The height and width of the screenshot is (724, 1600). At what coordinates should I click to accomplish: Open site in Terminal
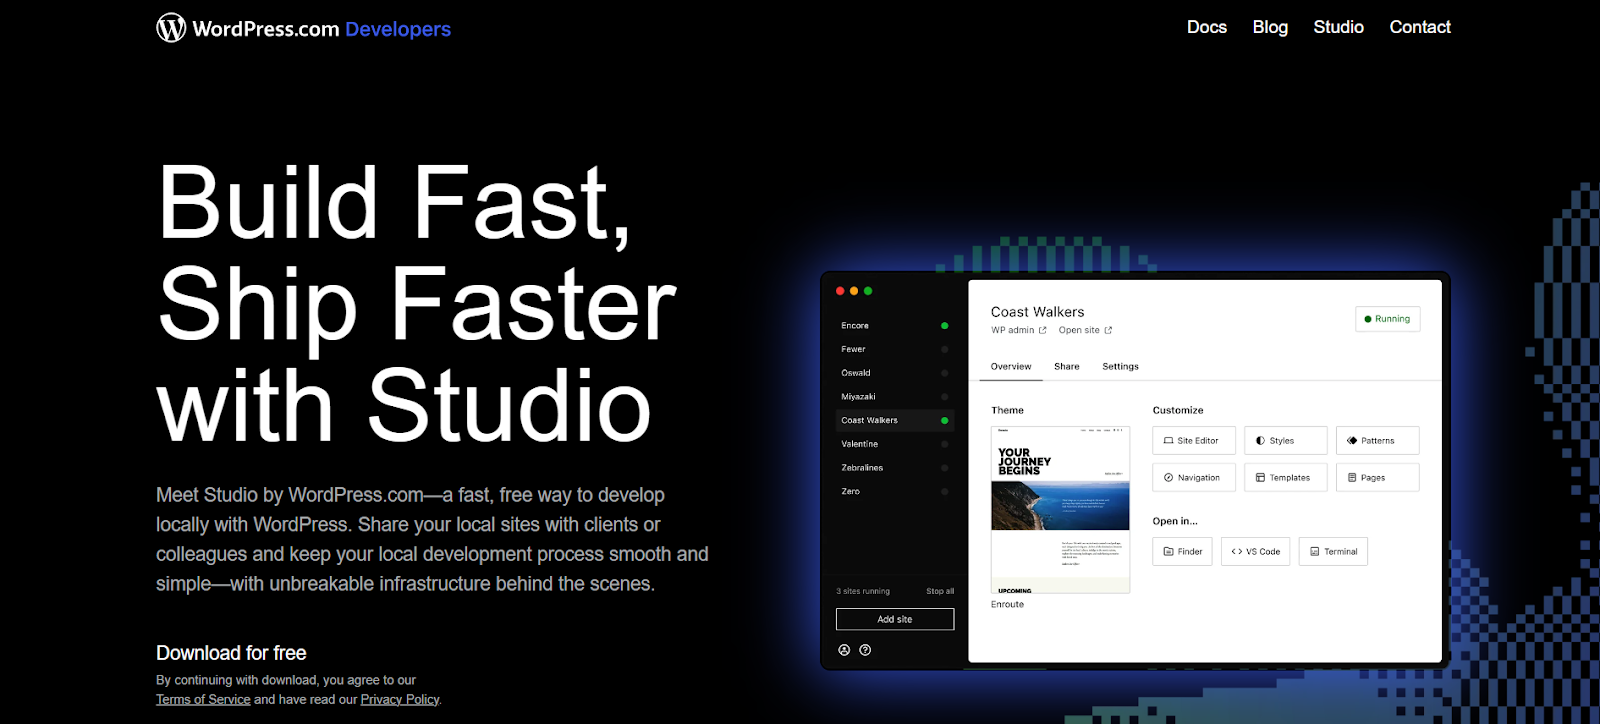[1333, 552]
